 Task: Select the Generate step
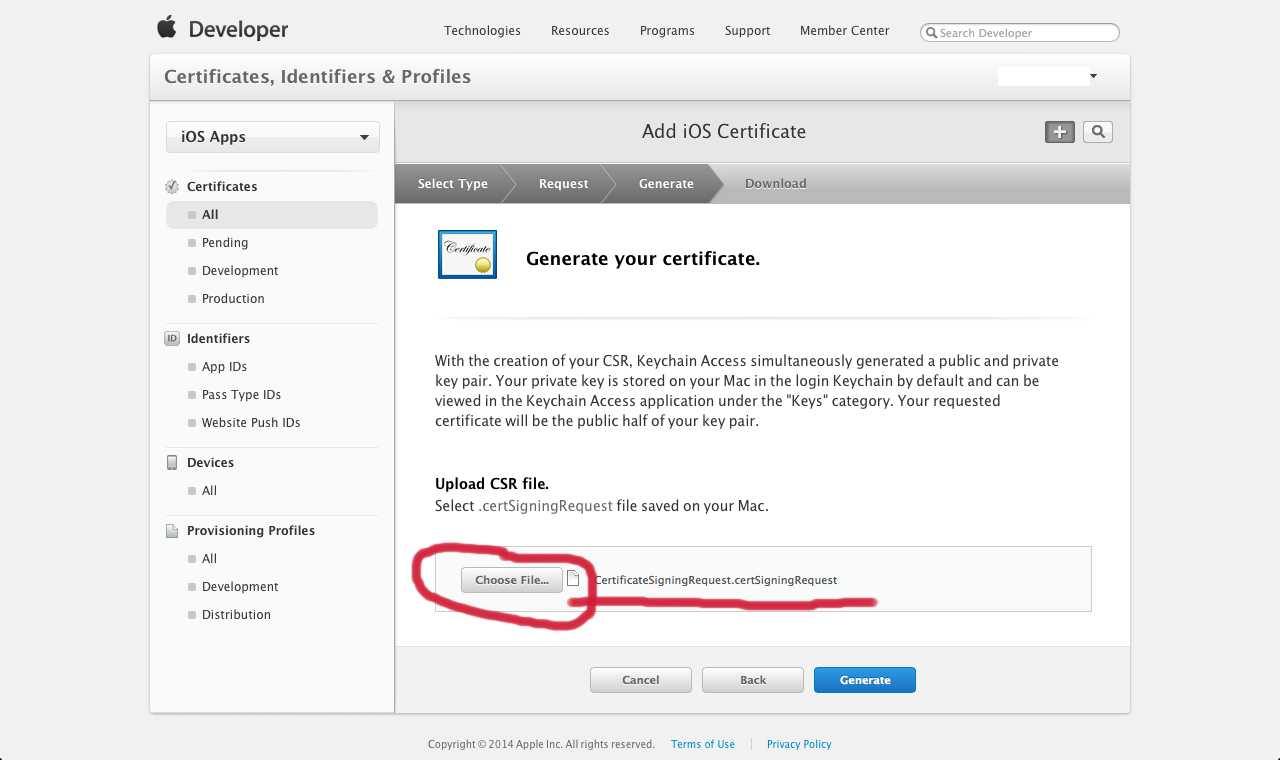click(x=666, y=184)
